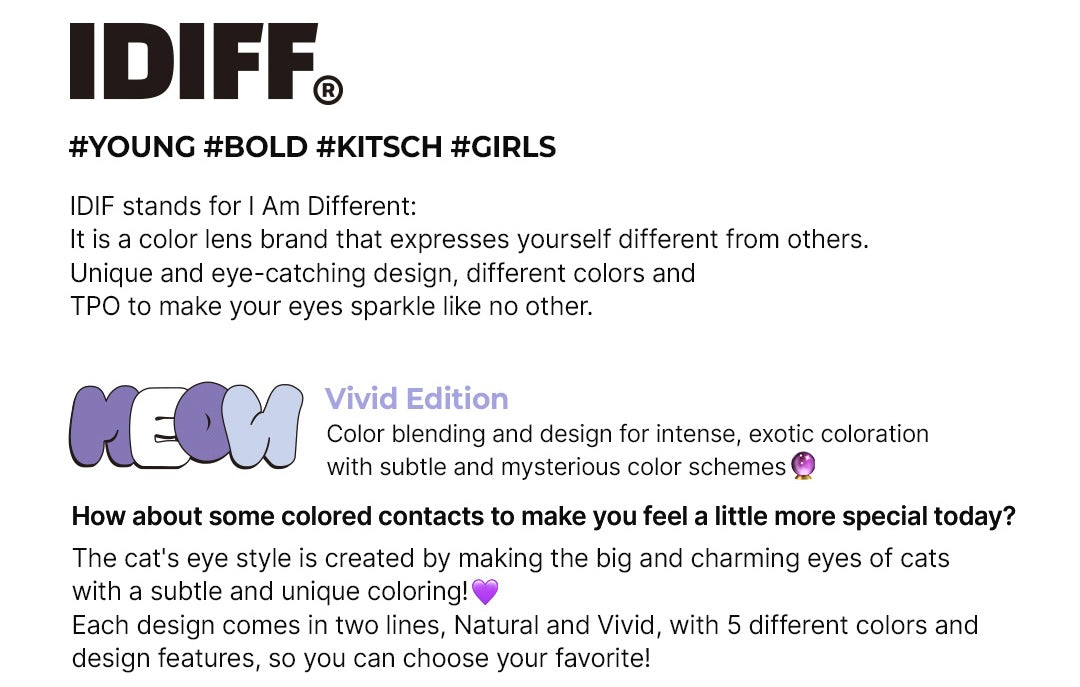Click the 'Color blending and design' description

(x=627, y=433)
